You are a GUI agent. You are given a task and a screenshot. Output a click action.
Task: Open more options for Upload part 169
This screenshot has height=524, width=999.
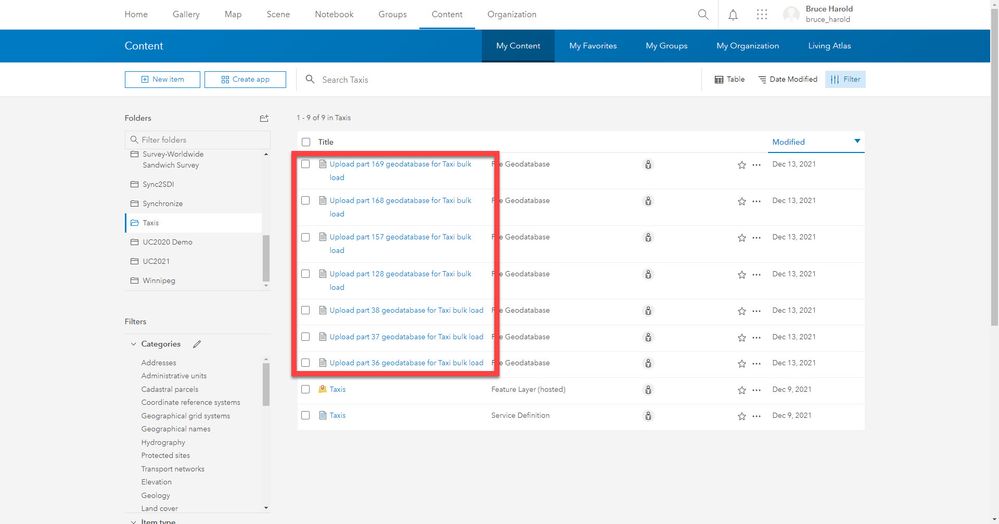(x=756, y=165)
